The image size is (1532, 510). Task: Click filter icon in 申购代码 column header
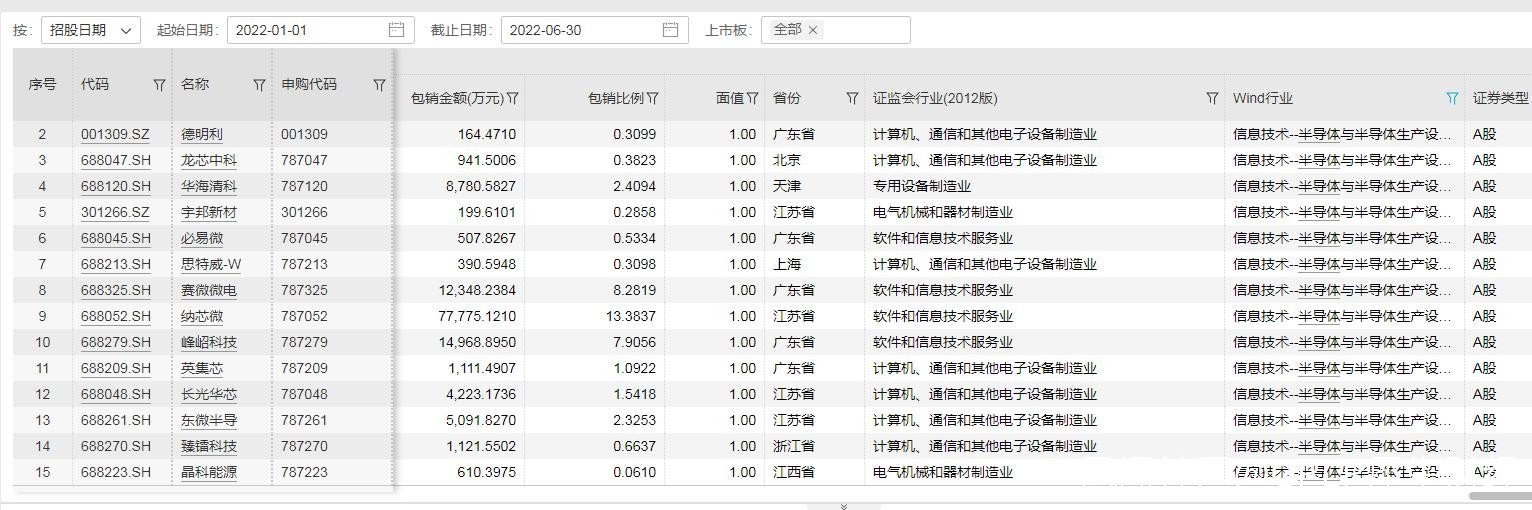[x=379, y=85]
